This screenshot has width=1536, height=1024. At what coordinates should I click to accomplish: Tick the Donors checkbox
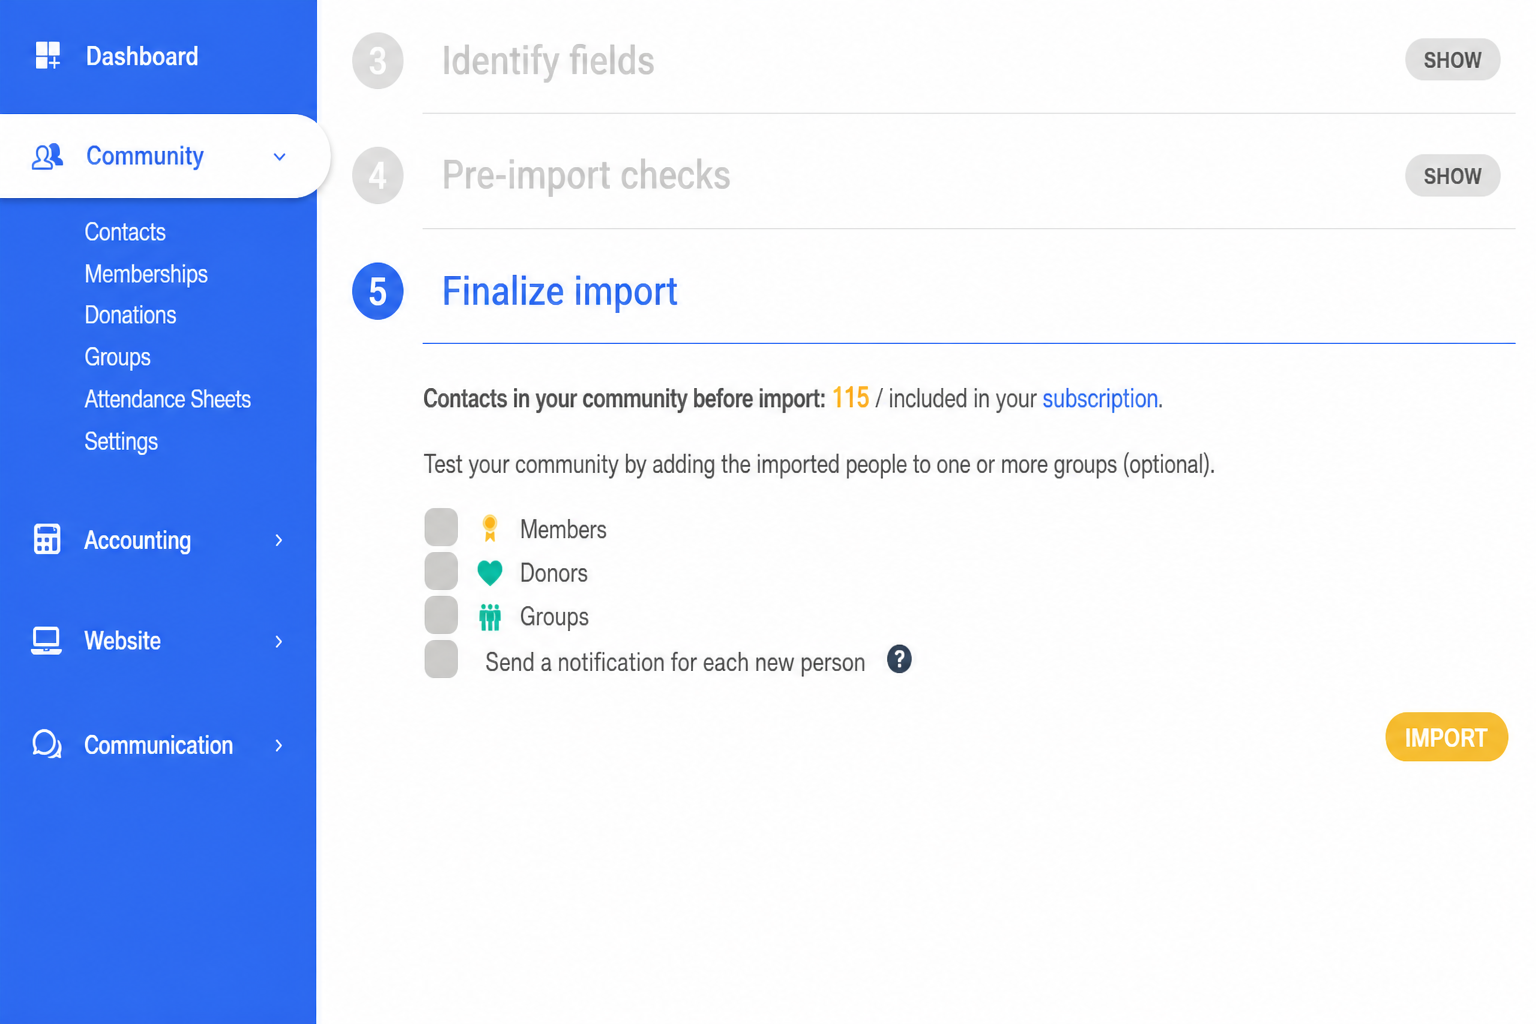[x=441, y=571]
